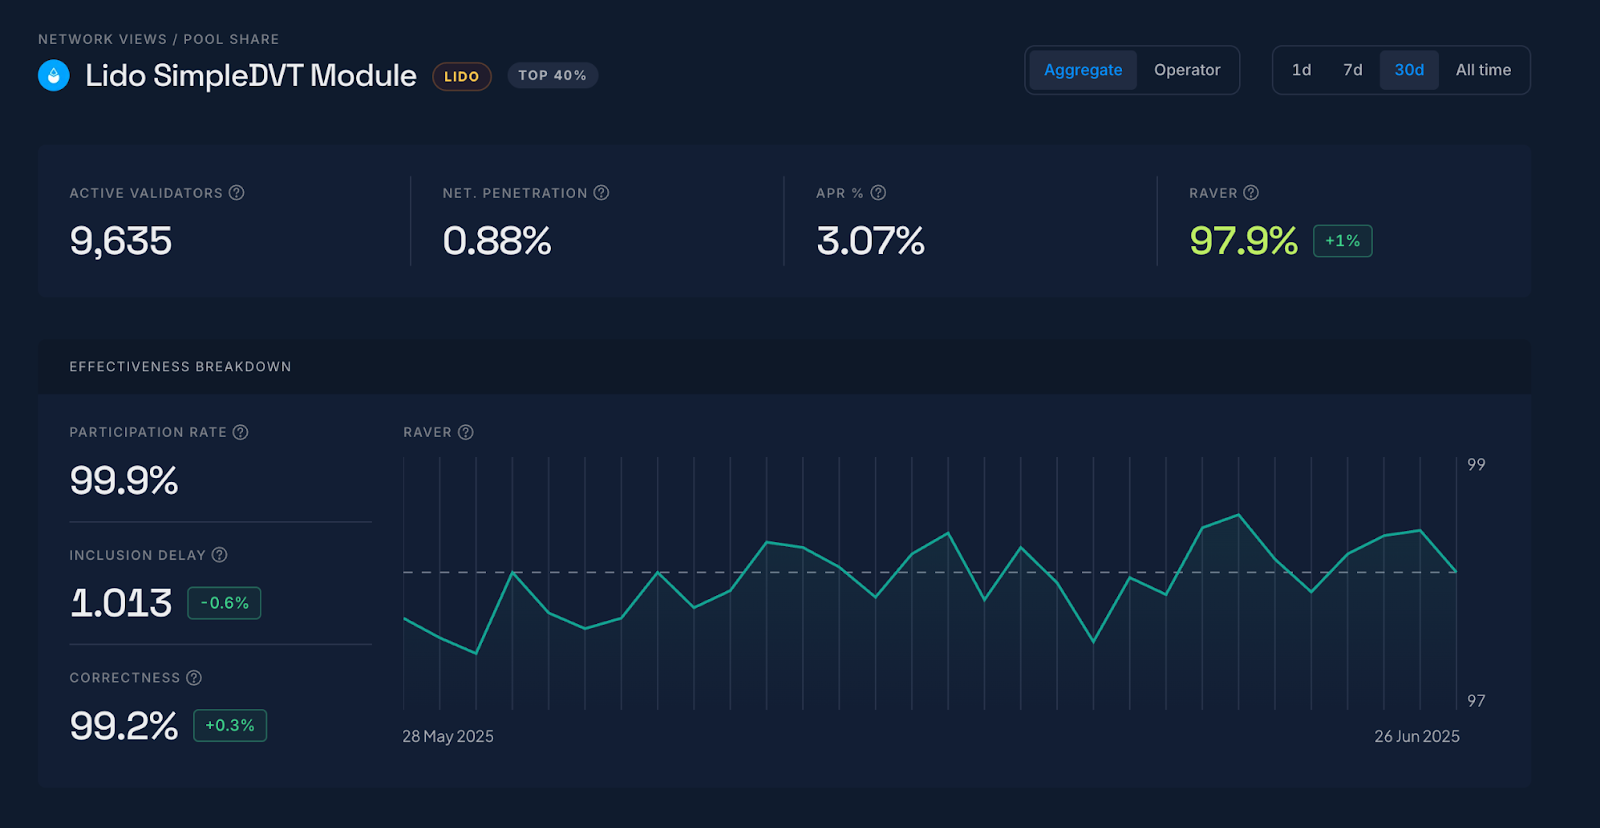Click the +0.3% correctness badge
Screen dimensions: 1600x828
(230, 726)
